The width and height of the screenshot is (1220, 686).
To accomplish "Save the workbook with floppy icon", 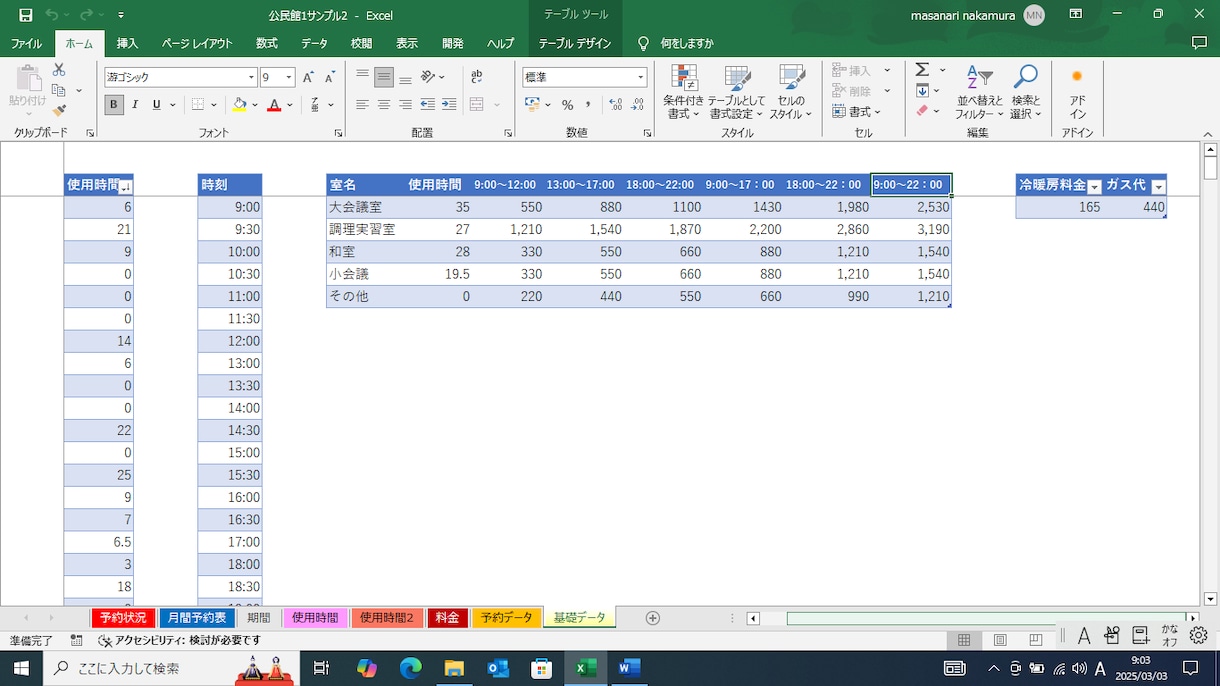I will tap(26, 15).
